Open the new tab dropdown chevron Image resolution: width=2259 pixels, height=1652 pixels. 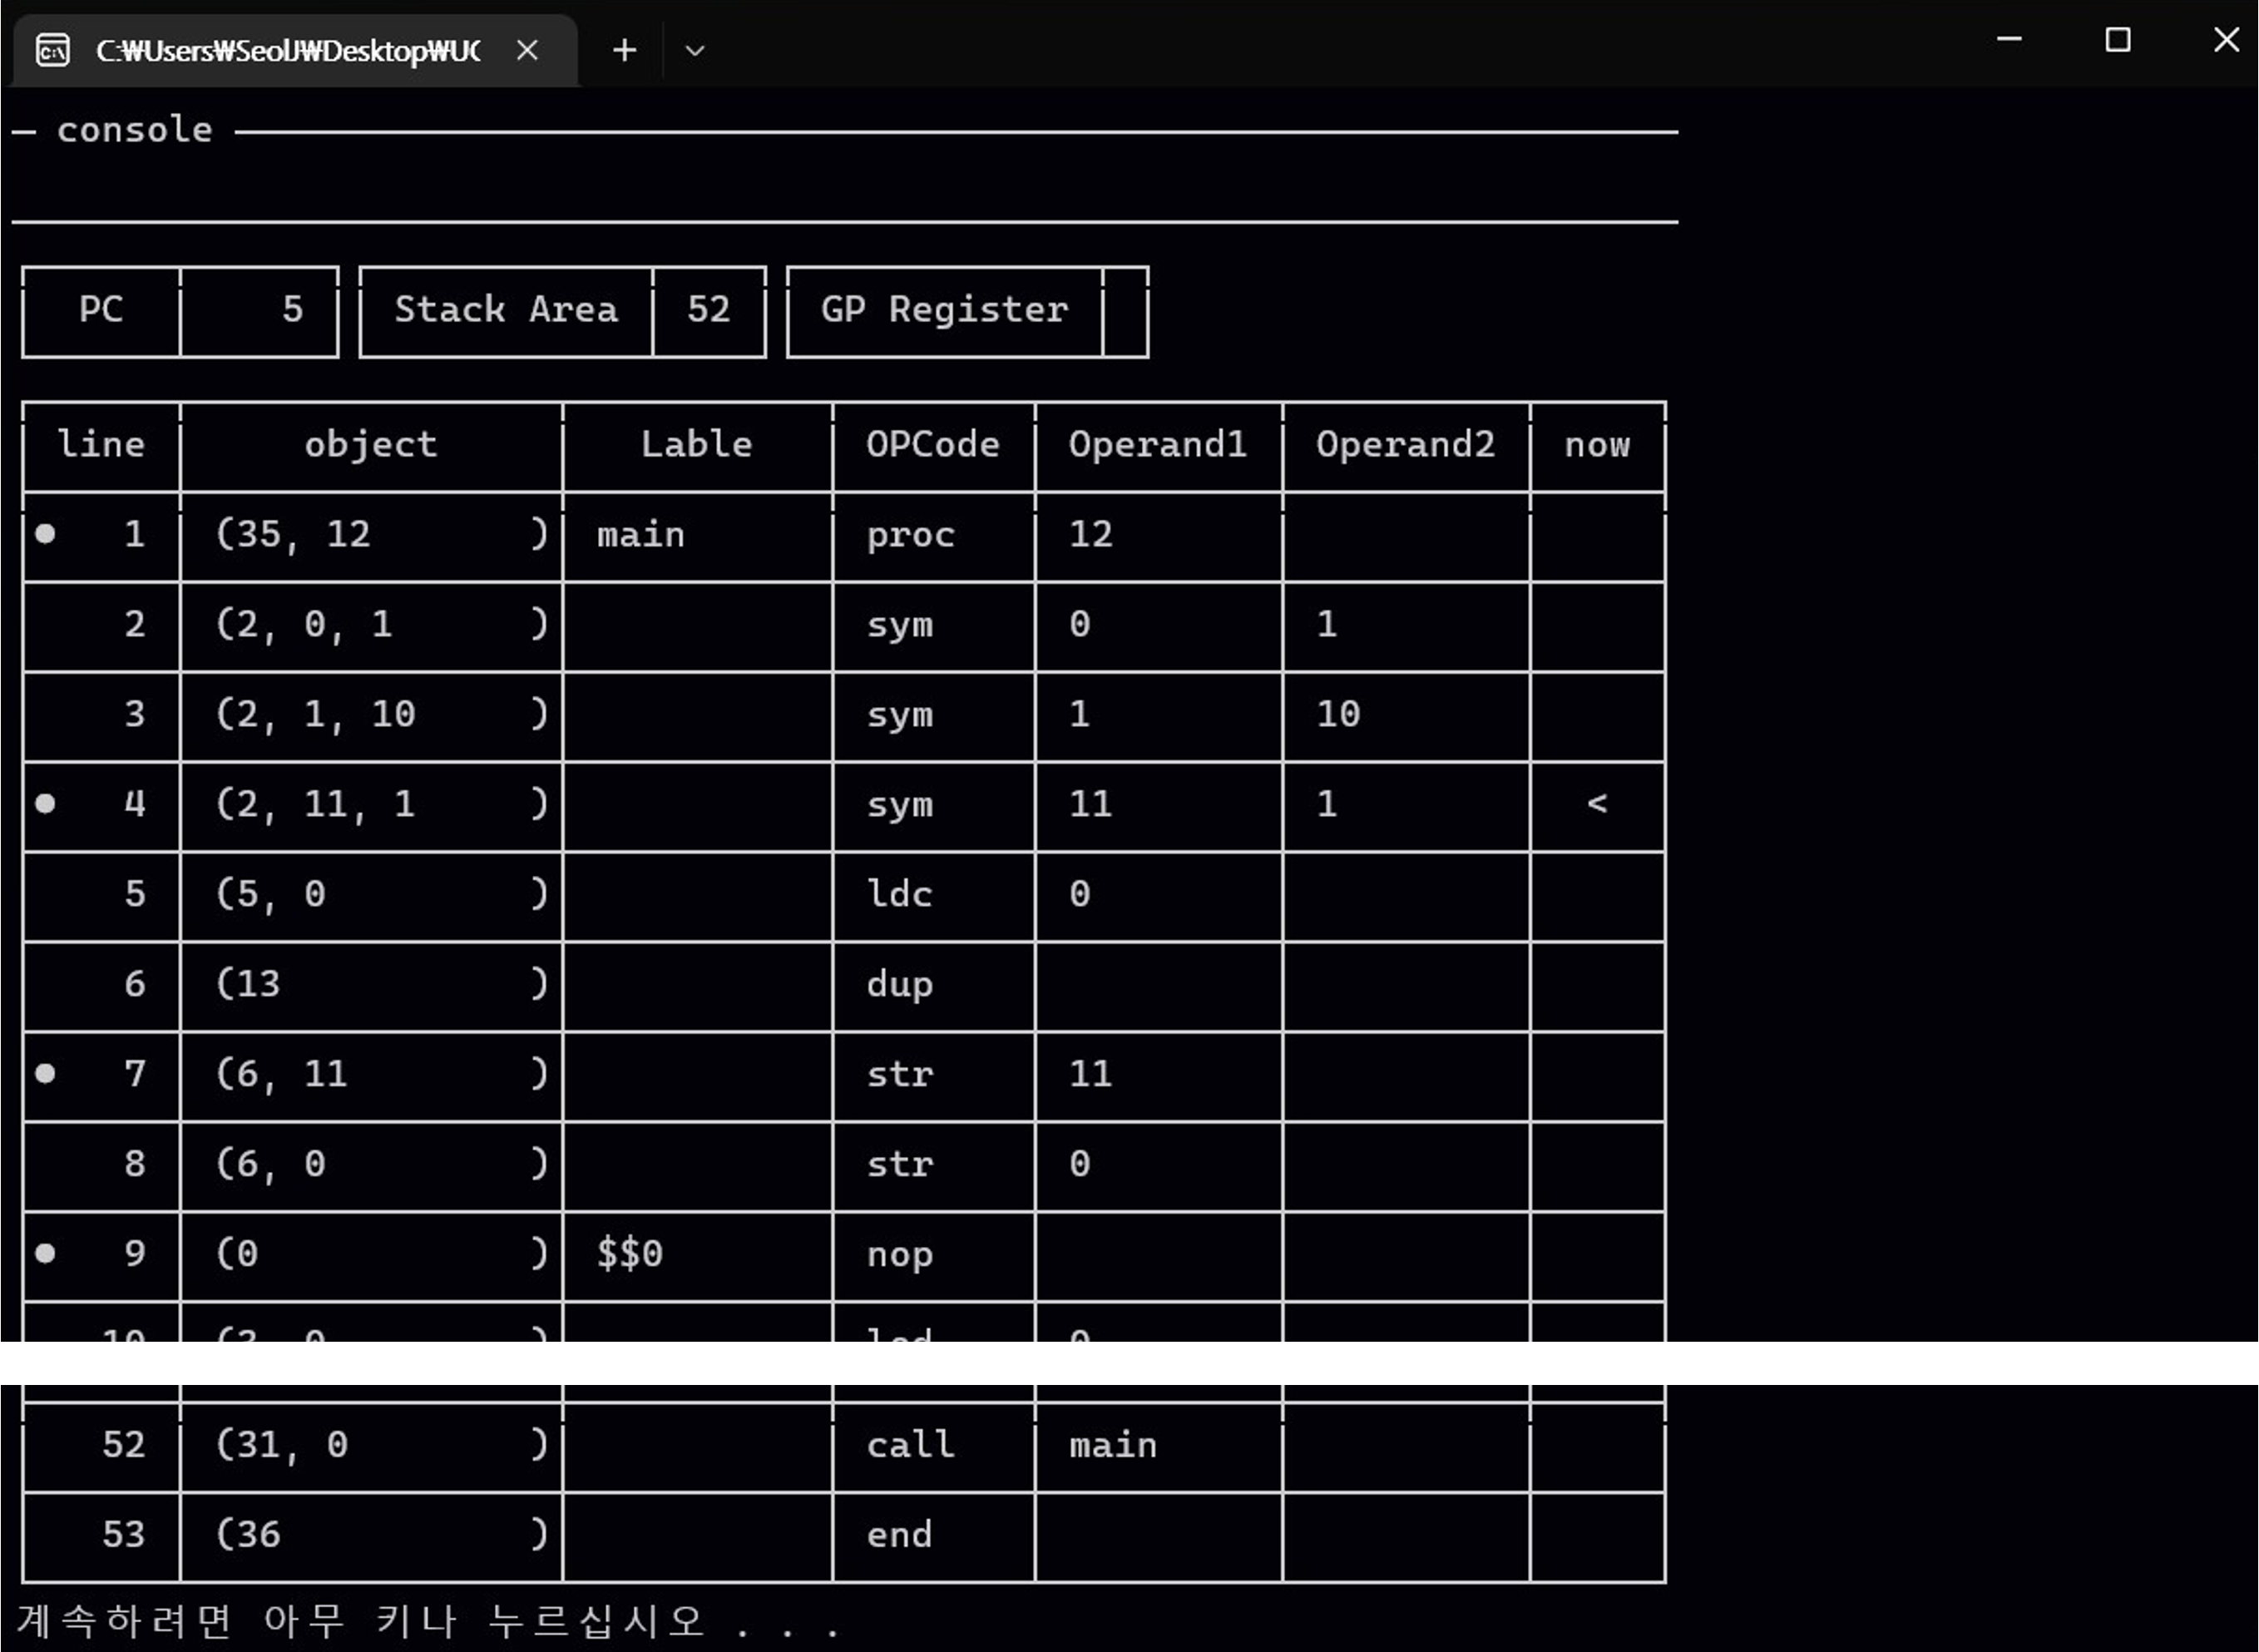click(x=694, y=50)
